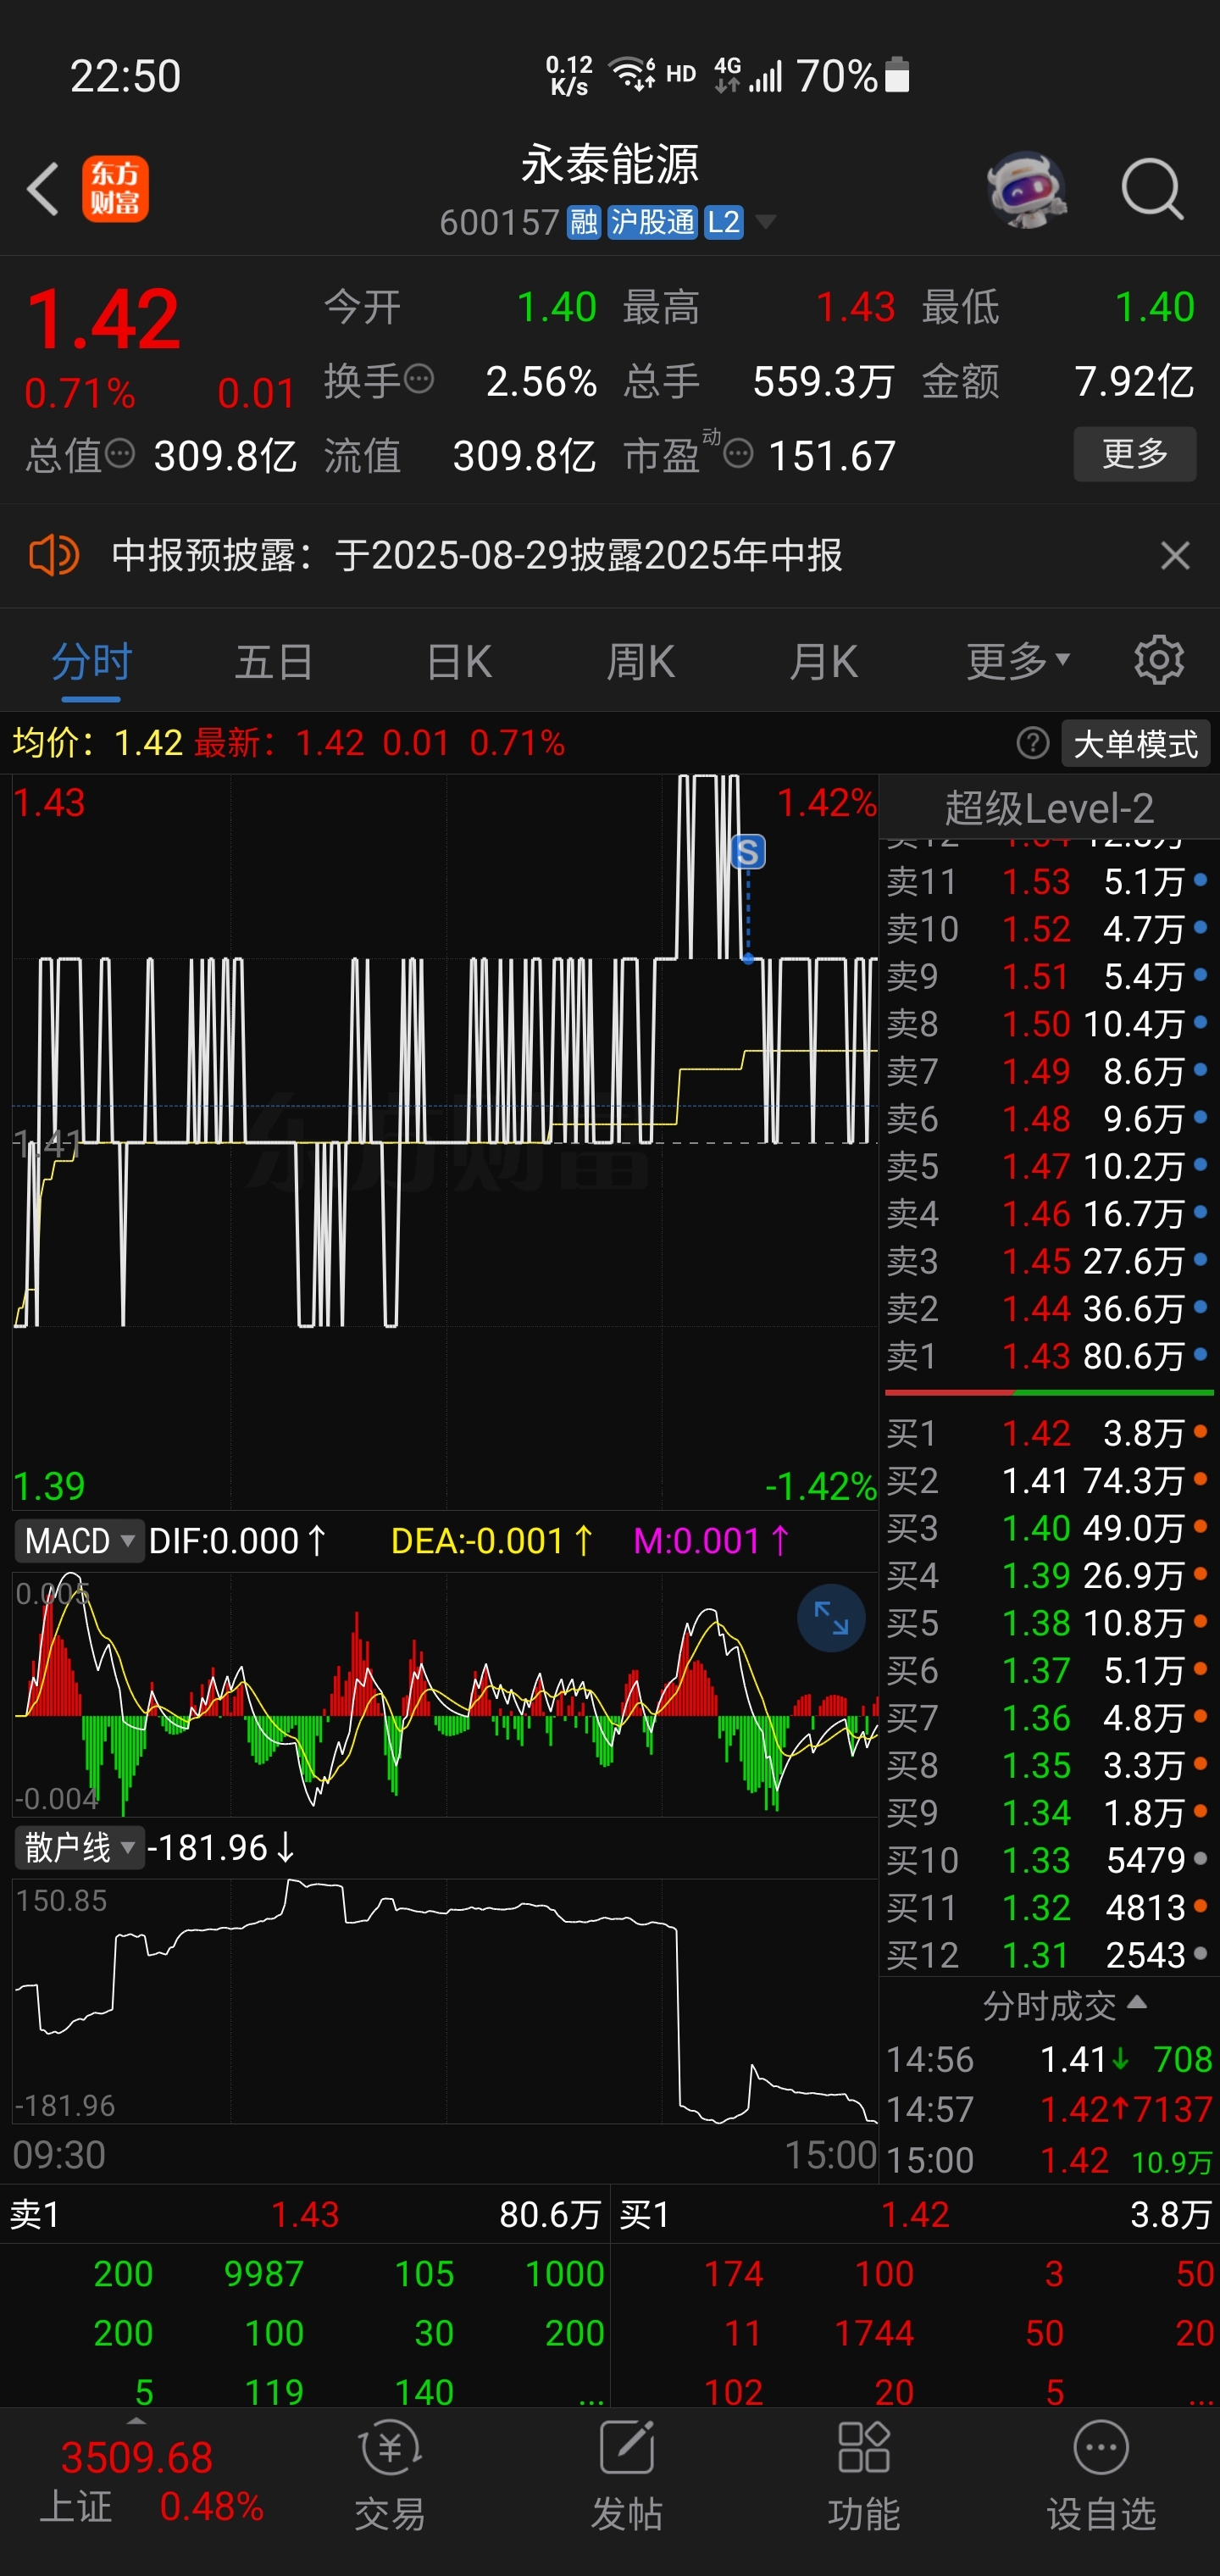This screenshot has width=1220, height=2576.
Task: Dismiss the 中报预披露 notice
Action: pos(1175,555)
